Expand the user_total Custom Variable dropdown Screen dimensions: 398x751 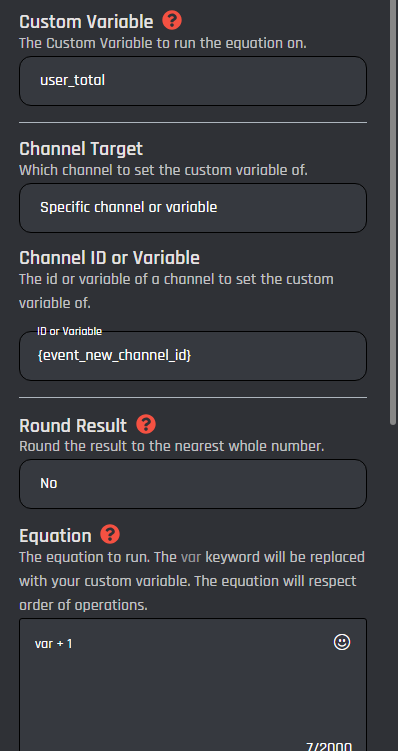(x=193, y=81)
